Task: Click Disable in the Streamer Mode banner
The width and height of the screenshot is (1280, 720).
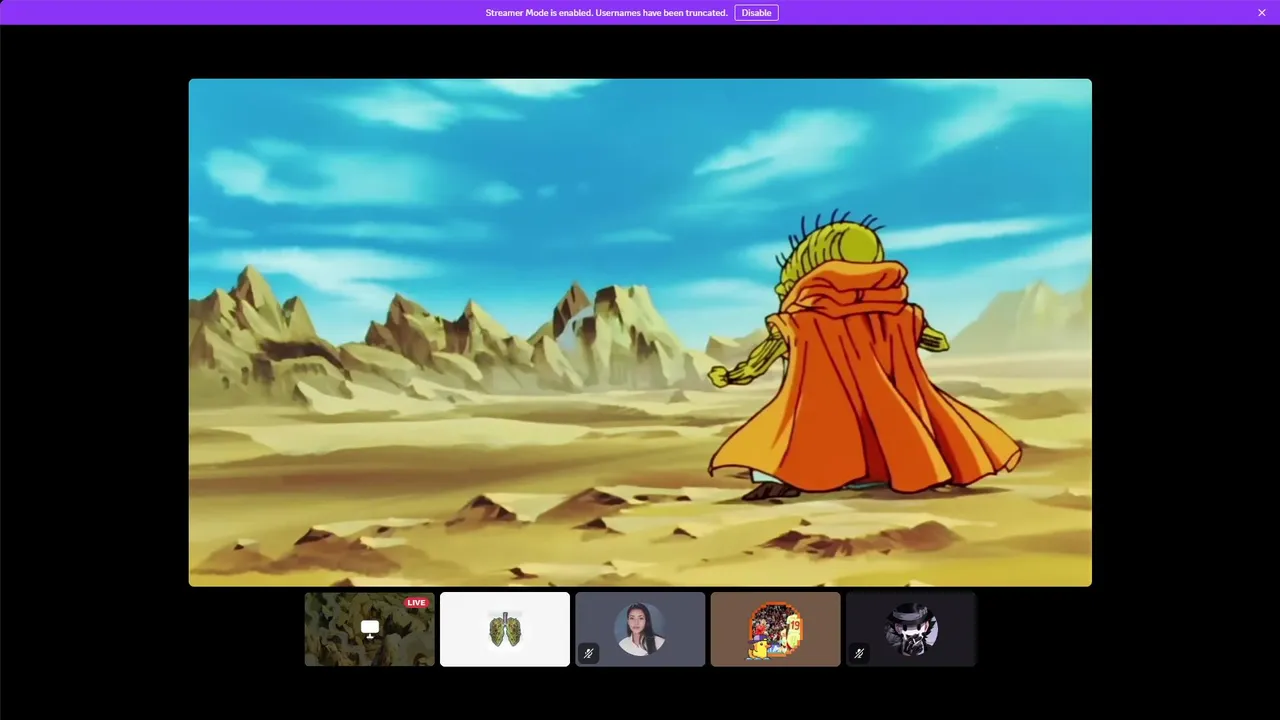Action: (x=756, y=13)
